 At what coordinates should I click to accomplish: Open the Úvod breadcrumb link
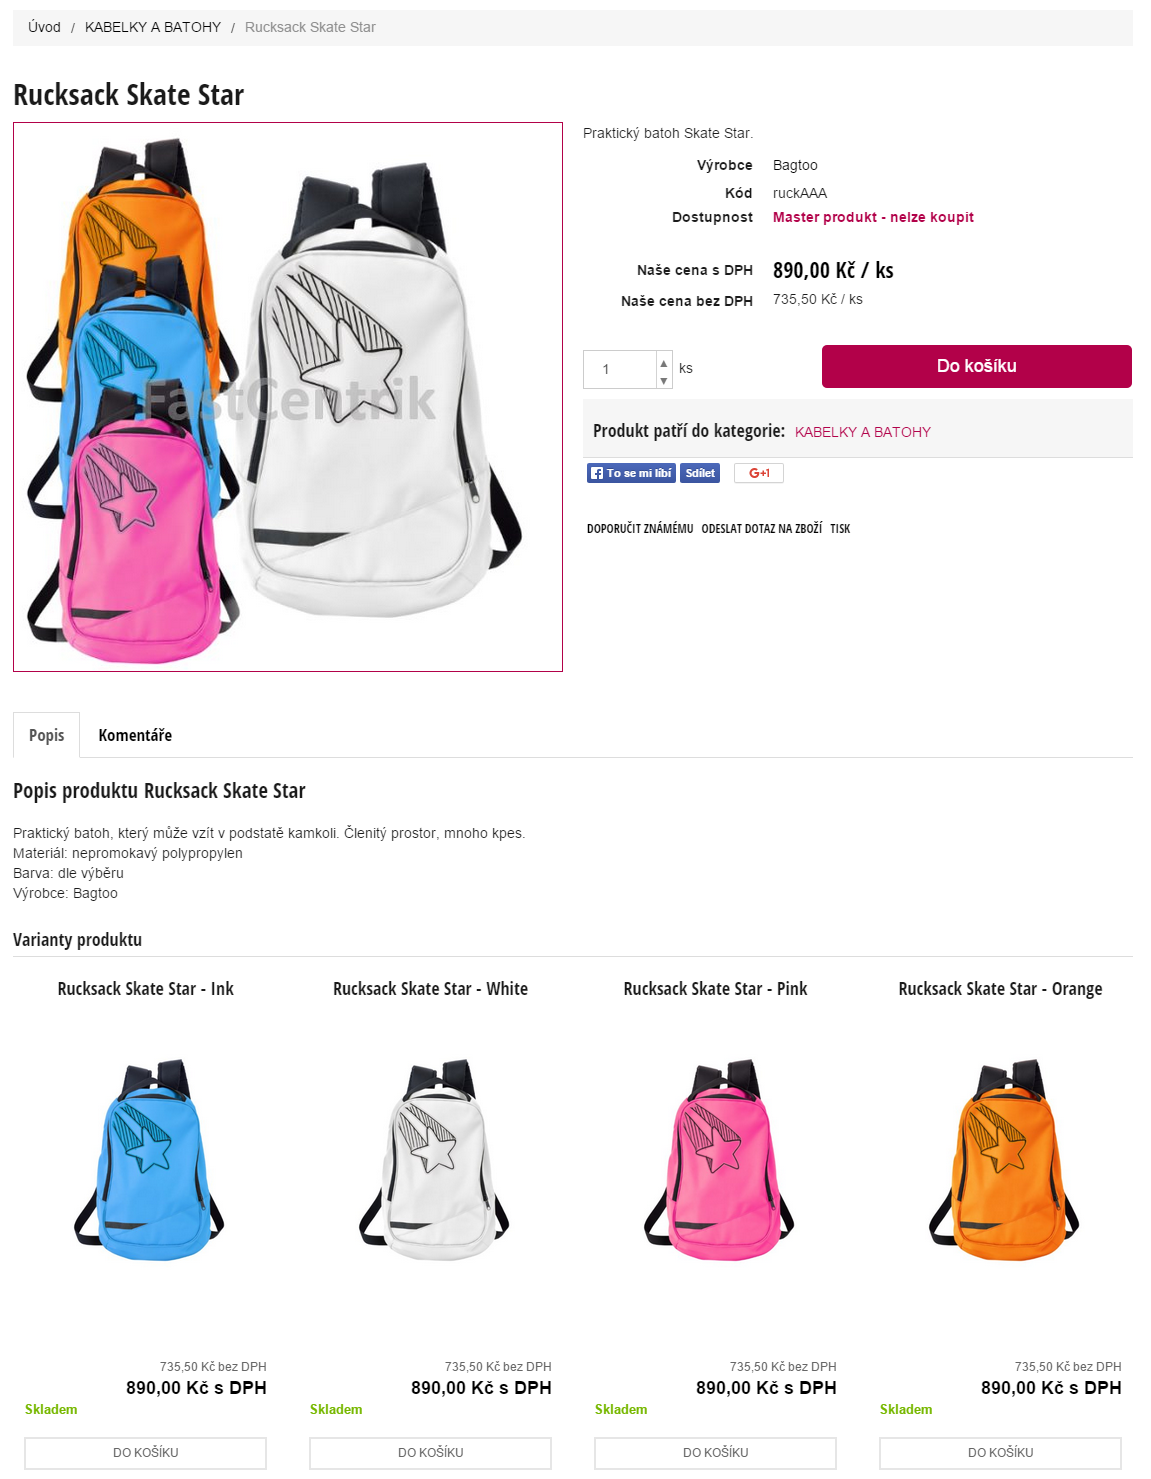(44, 27)
